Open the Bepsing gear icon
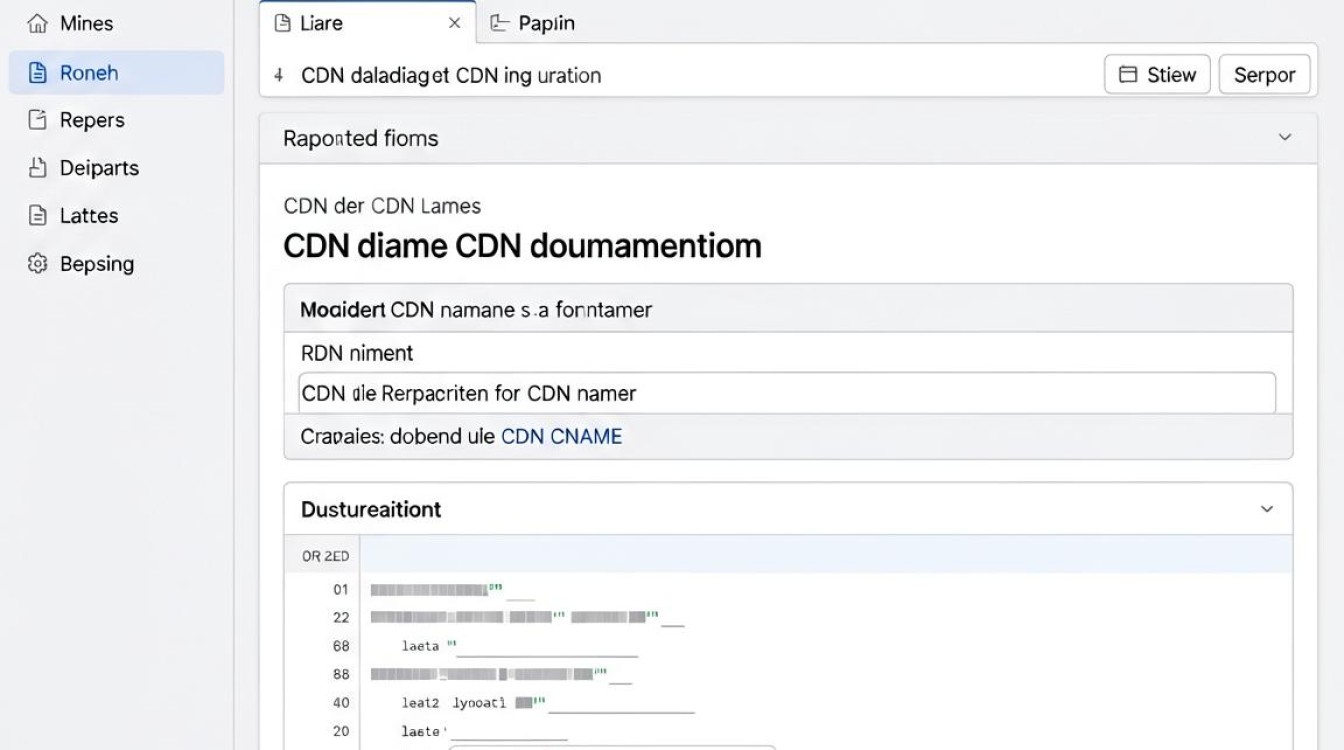 click(x=38, y=263)
